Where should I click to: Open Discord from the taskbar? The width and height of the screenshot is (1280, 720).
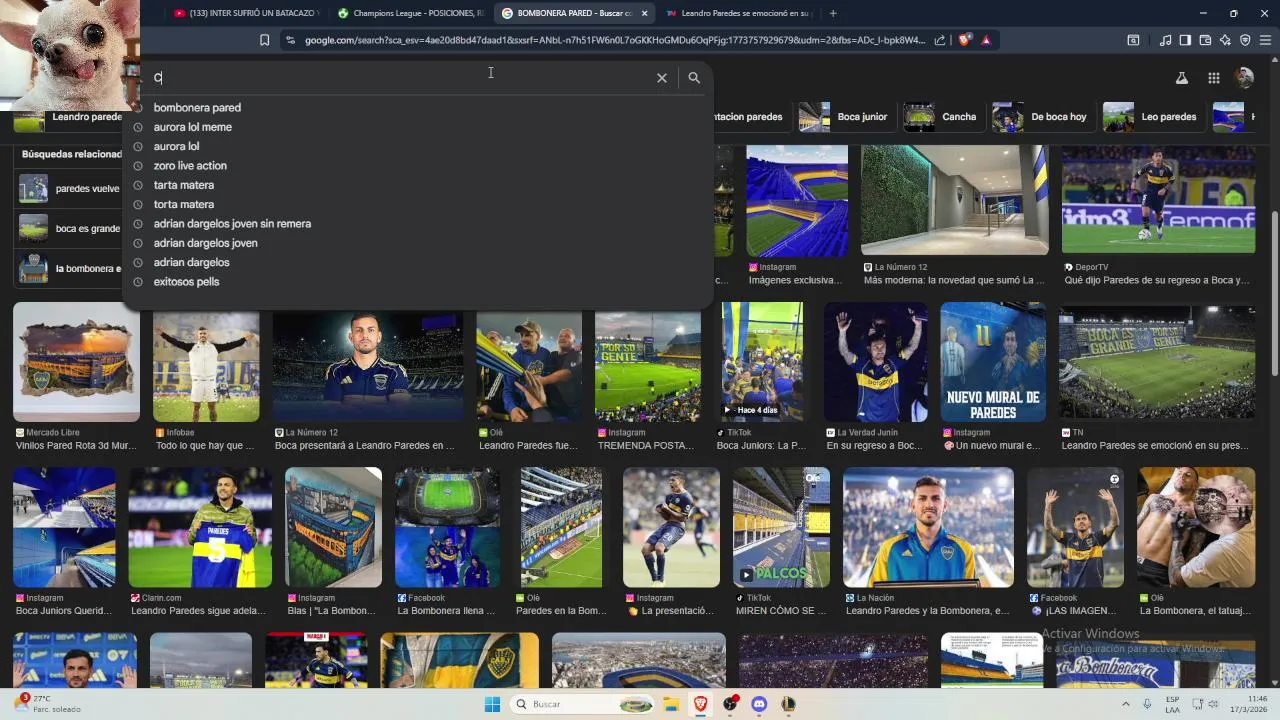point(759,704)
